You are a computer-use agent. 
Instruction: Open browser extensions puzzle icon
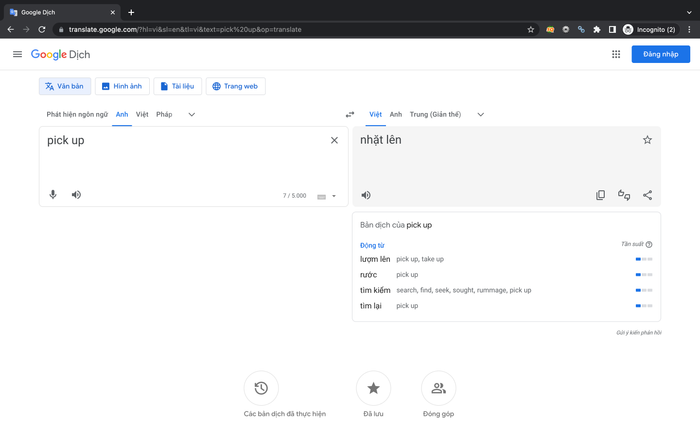click(596, 29)
